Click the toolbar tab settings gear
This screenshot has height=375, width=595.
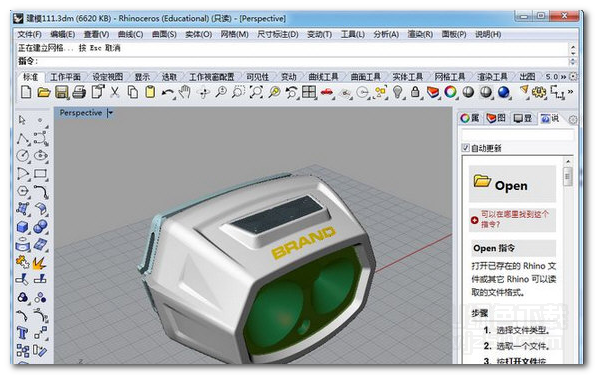point(573,77)
